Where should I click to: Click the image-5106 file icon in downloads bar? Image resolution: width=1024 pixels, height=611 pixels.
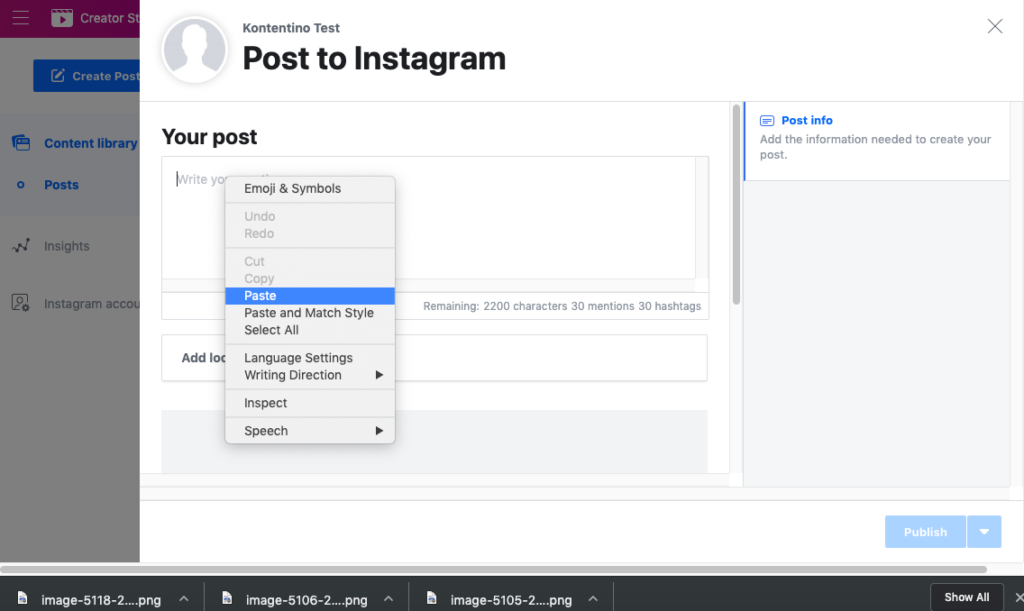tap(227, 598)
